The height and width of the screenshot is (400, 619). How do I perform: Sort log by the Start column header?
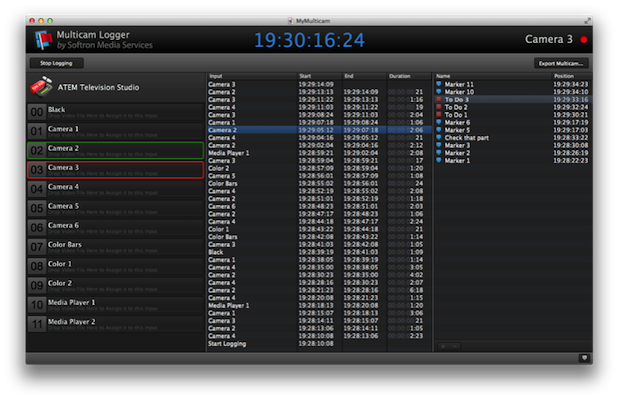coord(320,76)
